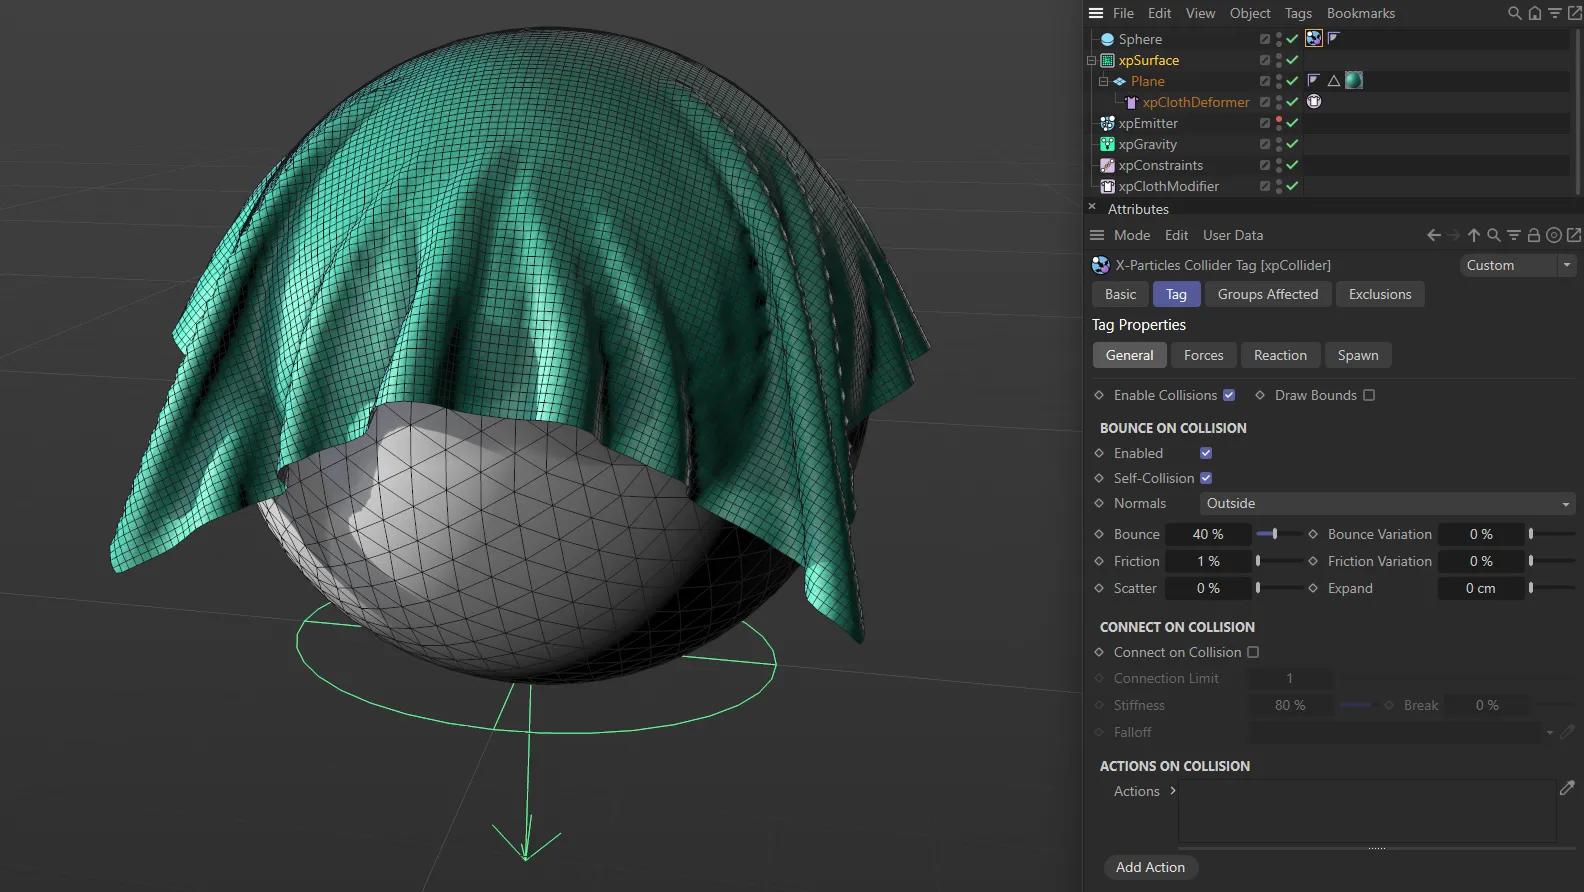This screenshot has height=892, width=1584.
Task: Switch to the Groups Affected tab
Action: pyautogui.click(x=1268, y=294)
